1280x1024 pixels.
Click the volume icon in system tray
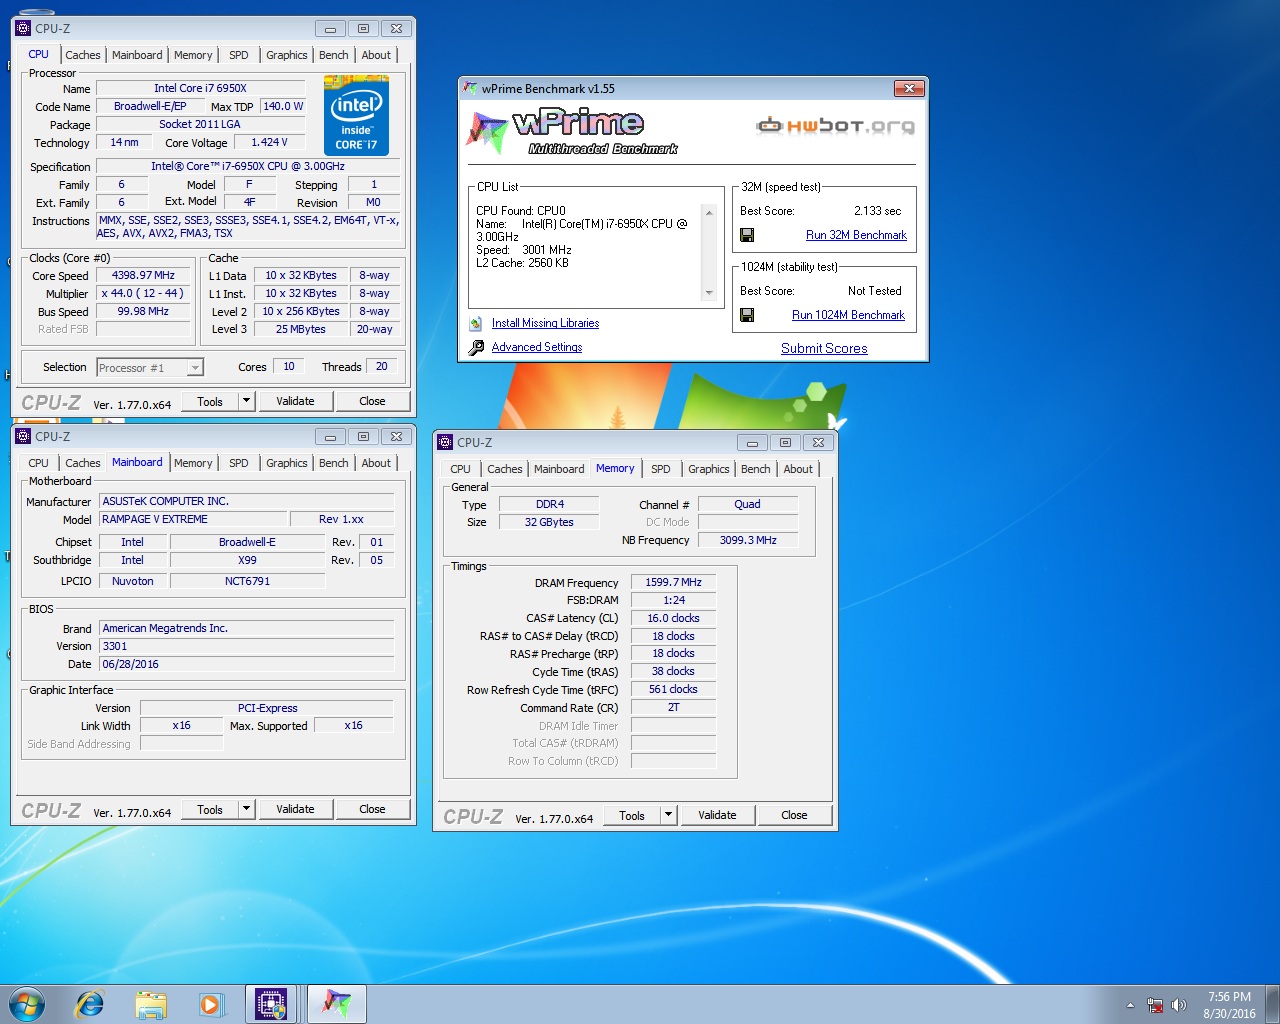click(x=1179, y=1005)
